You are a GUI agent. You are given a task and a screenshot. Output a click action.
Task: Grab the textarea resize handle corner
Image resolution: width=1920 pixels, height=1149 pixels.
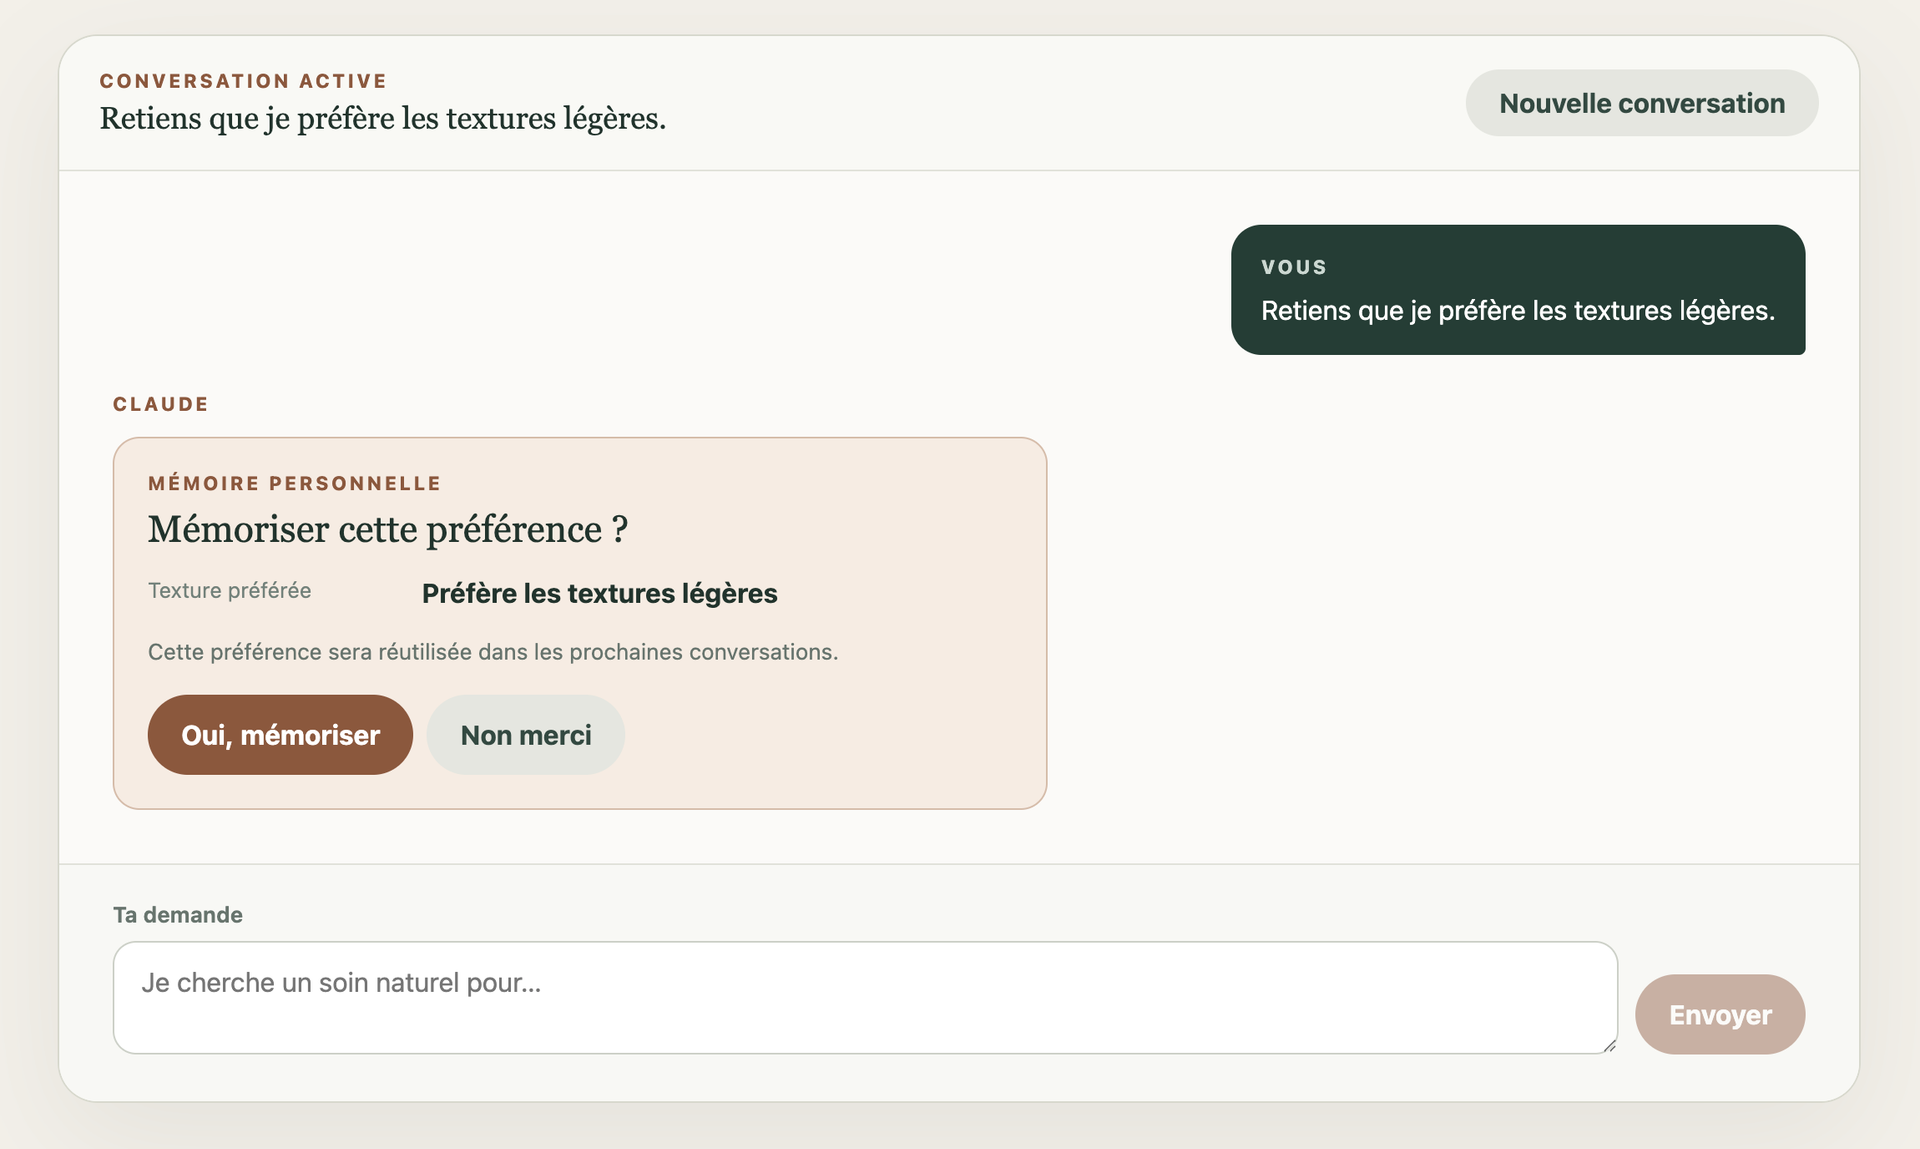[x=1609, y=1045]
